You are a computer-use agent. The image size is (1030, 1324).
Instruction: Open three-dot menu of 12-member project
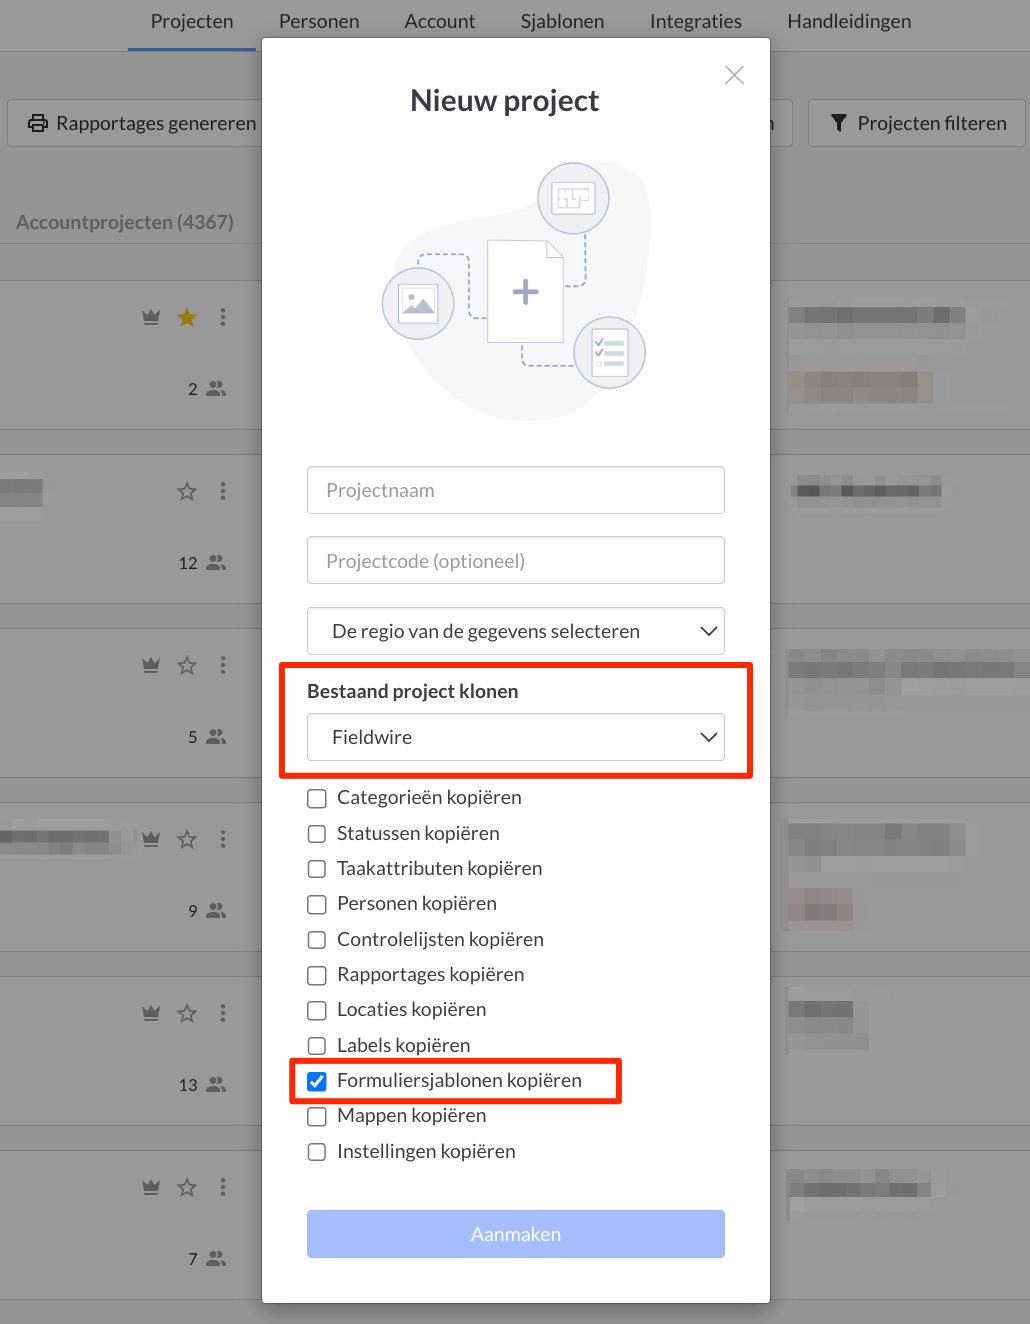coord(223,491)
